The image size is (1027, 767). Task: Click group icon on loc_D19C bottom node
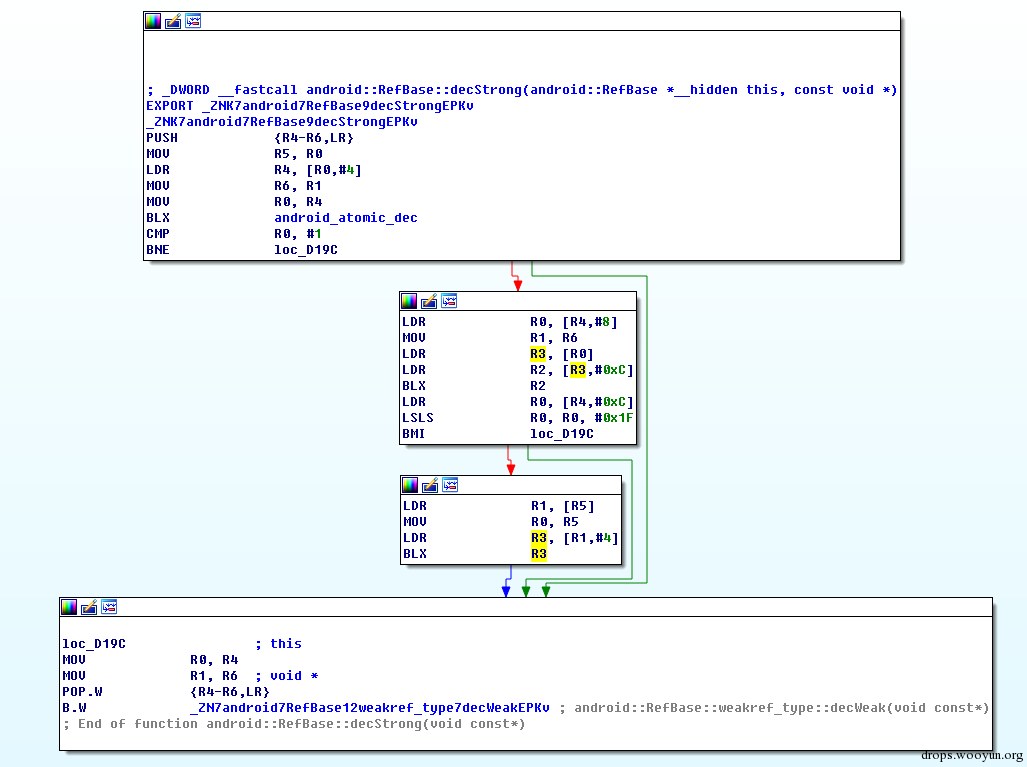pos(109,607)
